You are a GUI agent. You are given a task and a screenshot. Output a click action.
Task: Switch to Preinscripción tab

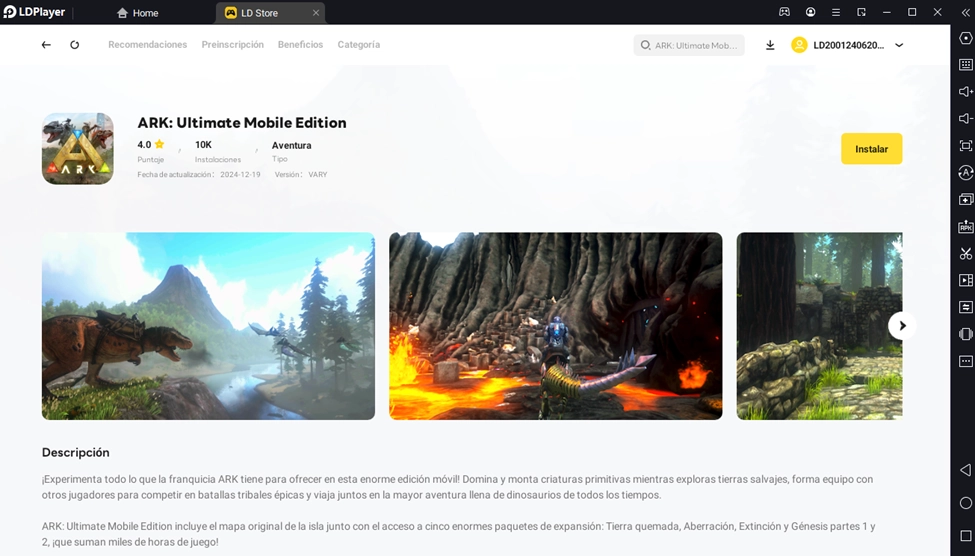click(233, 45)
